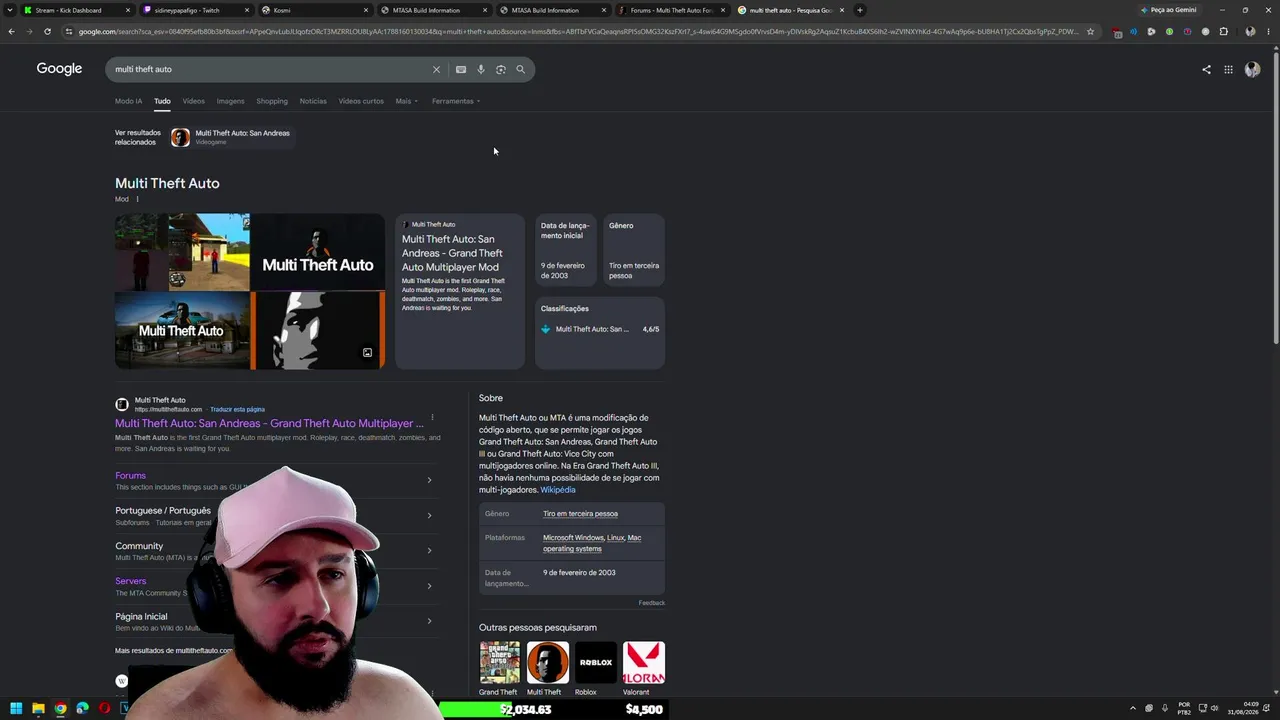The width and height of the screenshot is (1280, 720).
Task: Switch to the Kosmi browser tab
Action: pyautogui.click(x=315, y=10)
